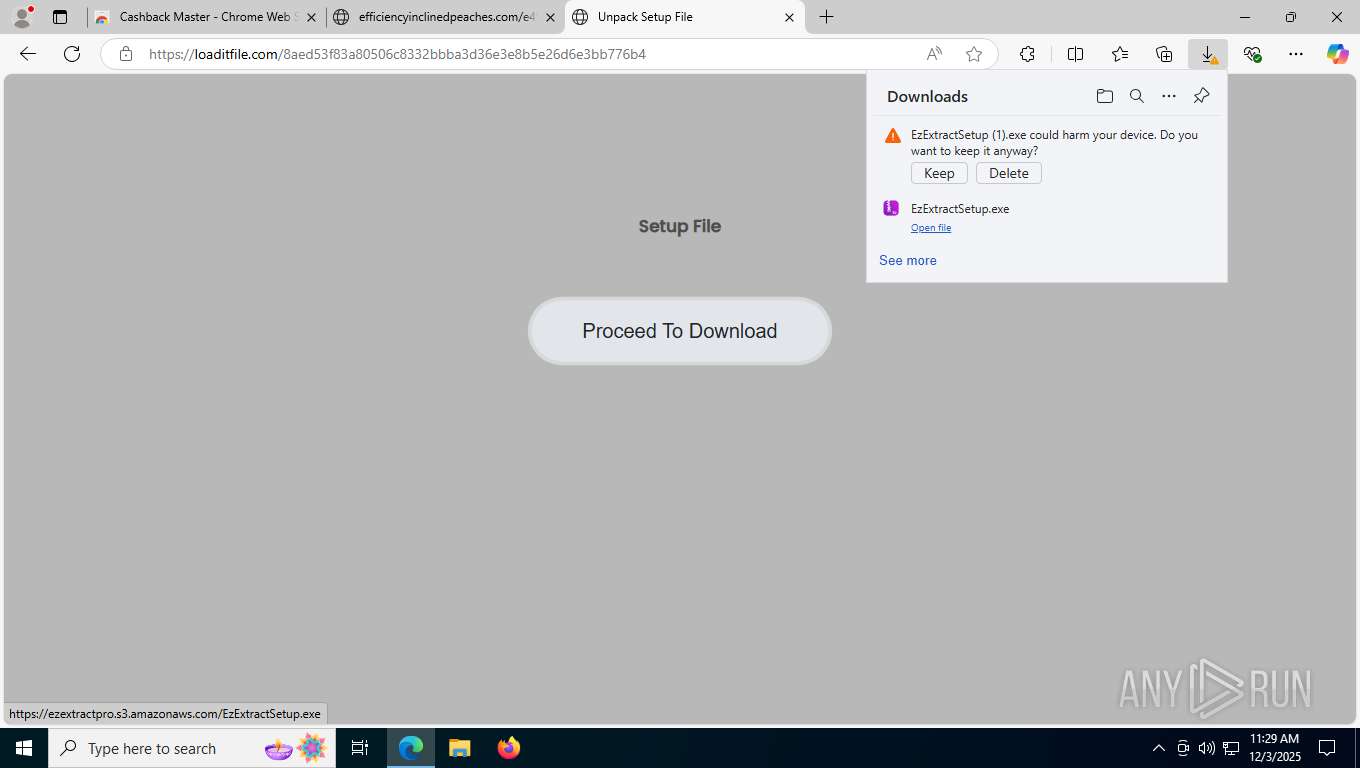Open Task View on taskbar
Screen dimensions: 1360x768
[360, 748]
